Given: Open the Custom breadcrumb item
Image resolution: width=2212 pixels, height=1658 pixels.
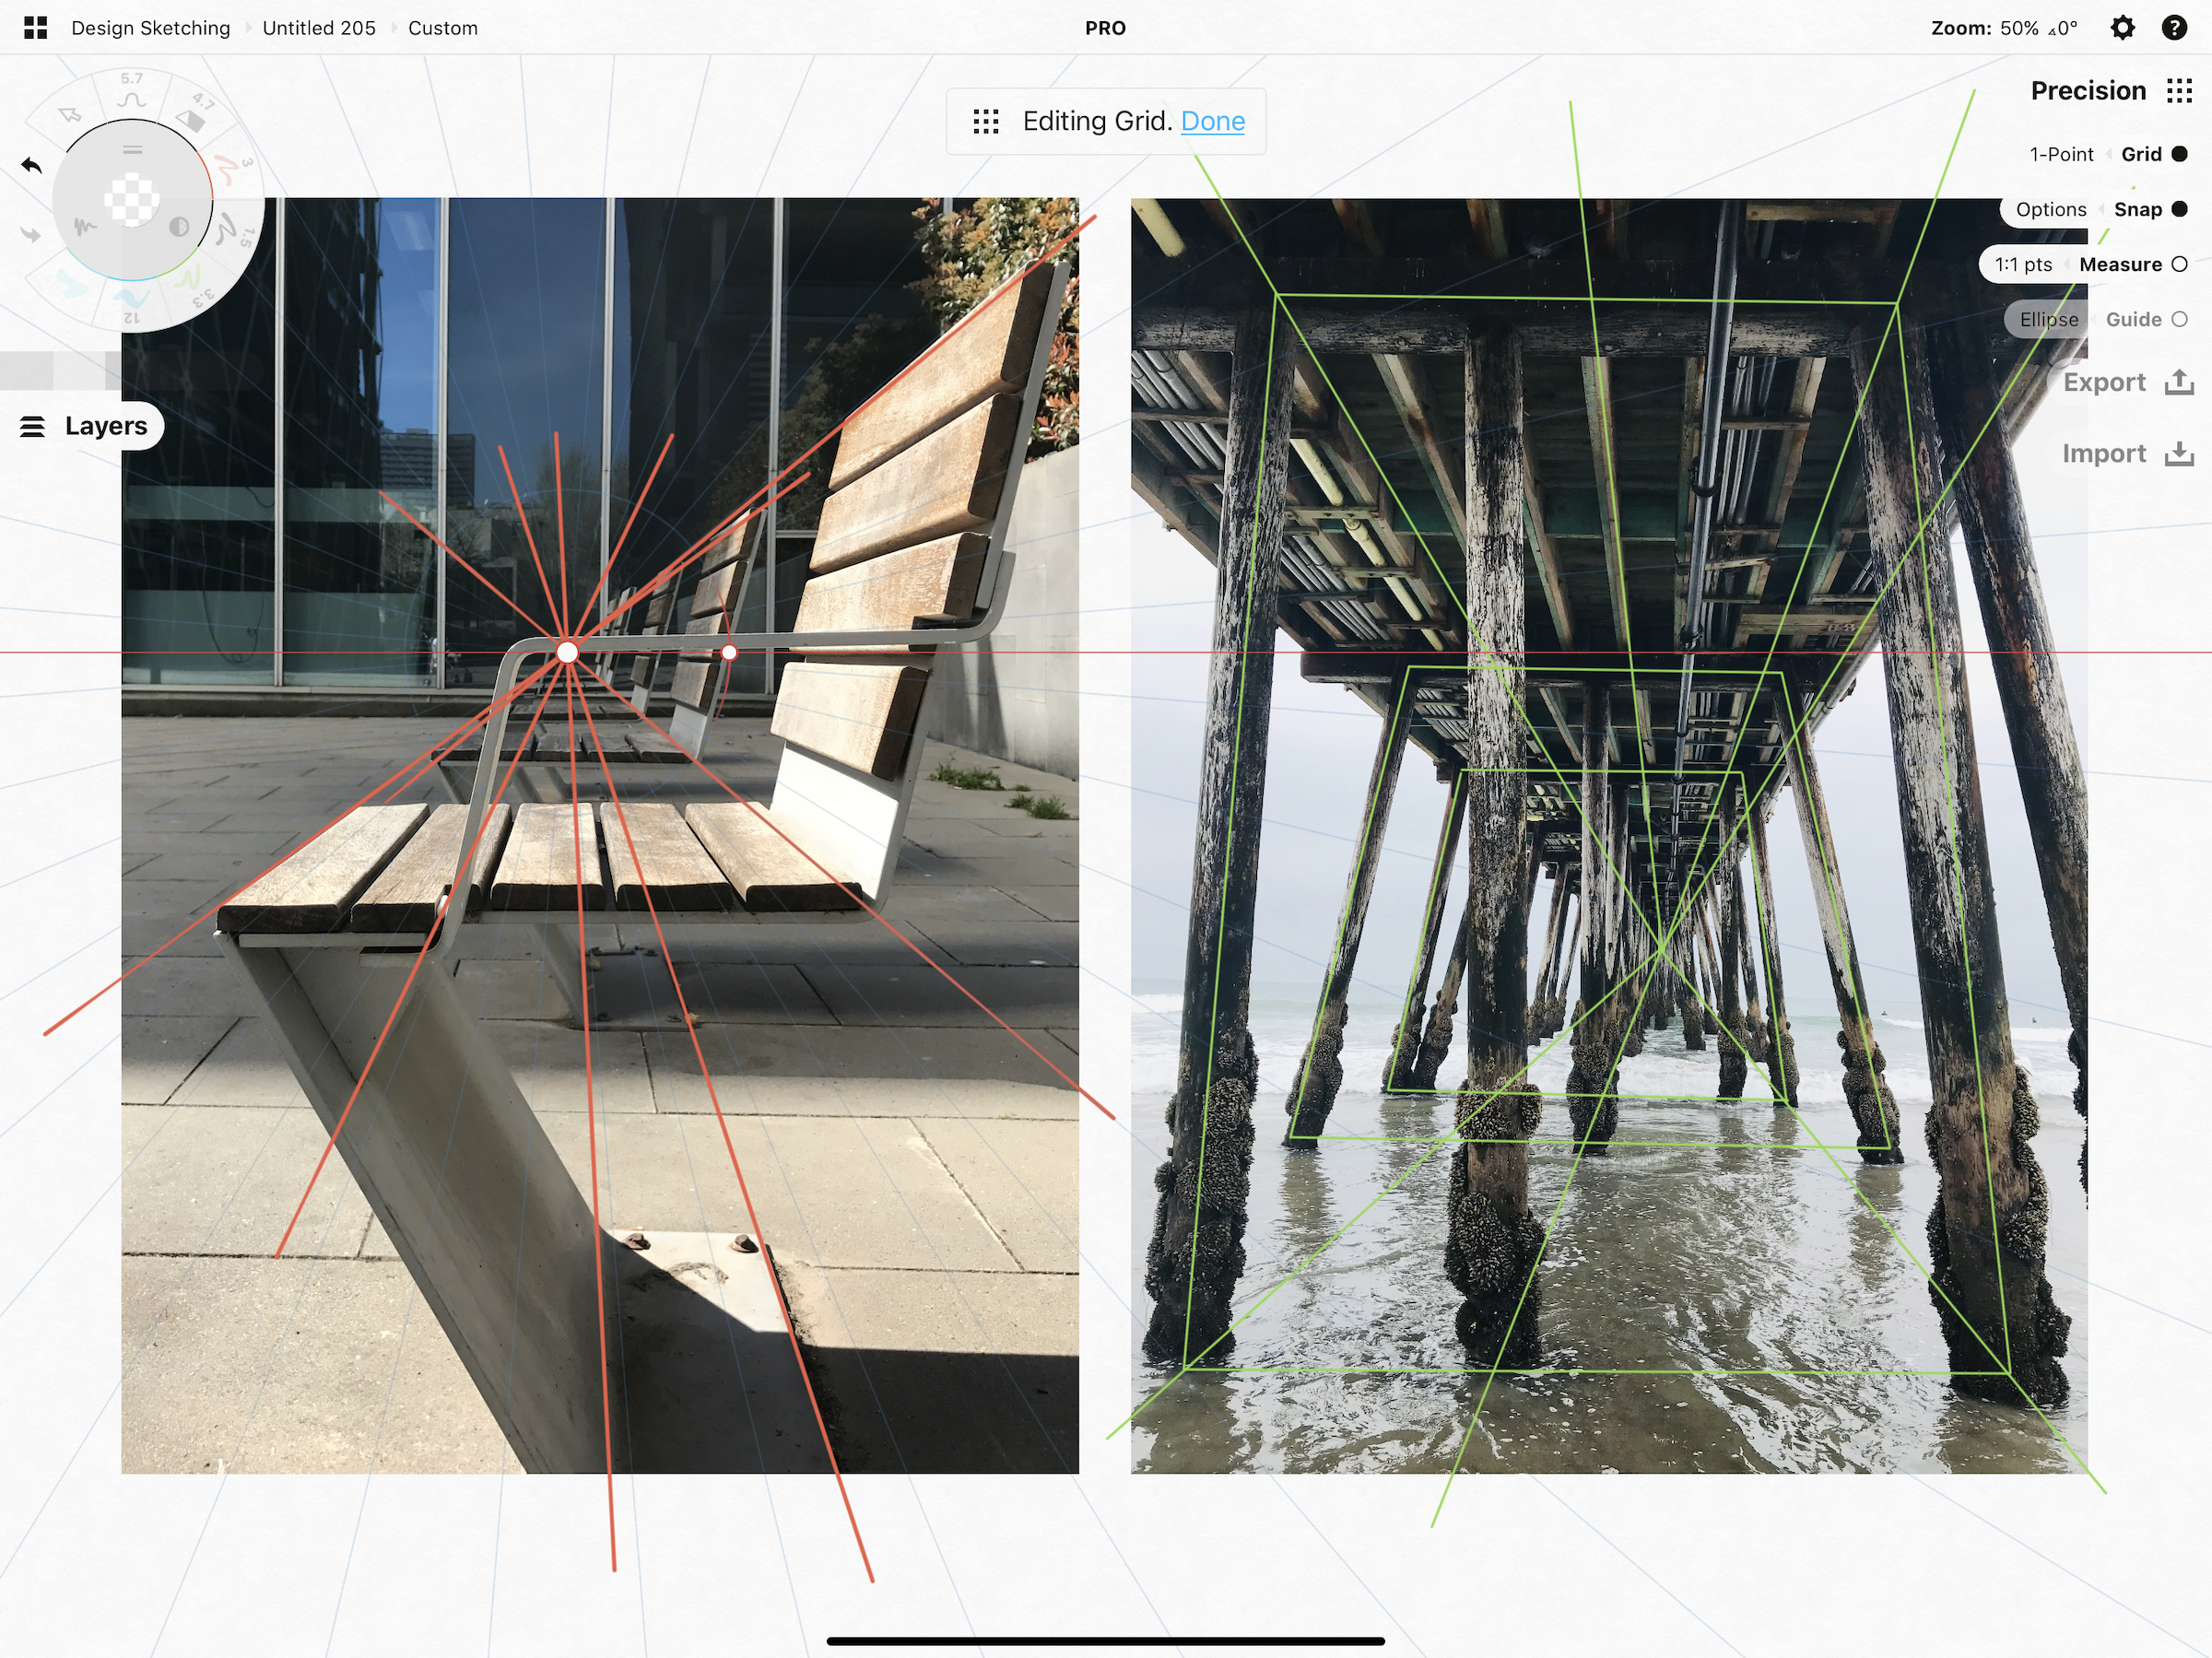Looking at the screenshot, I should tap(442, 28).
